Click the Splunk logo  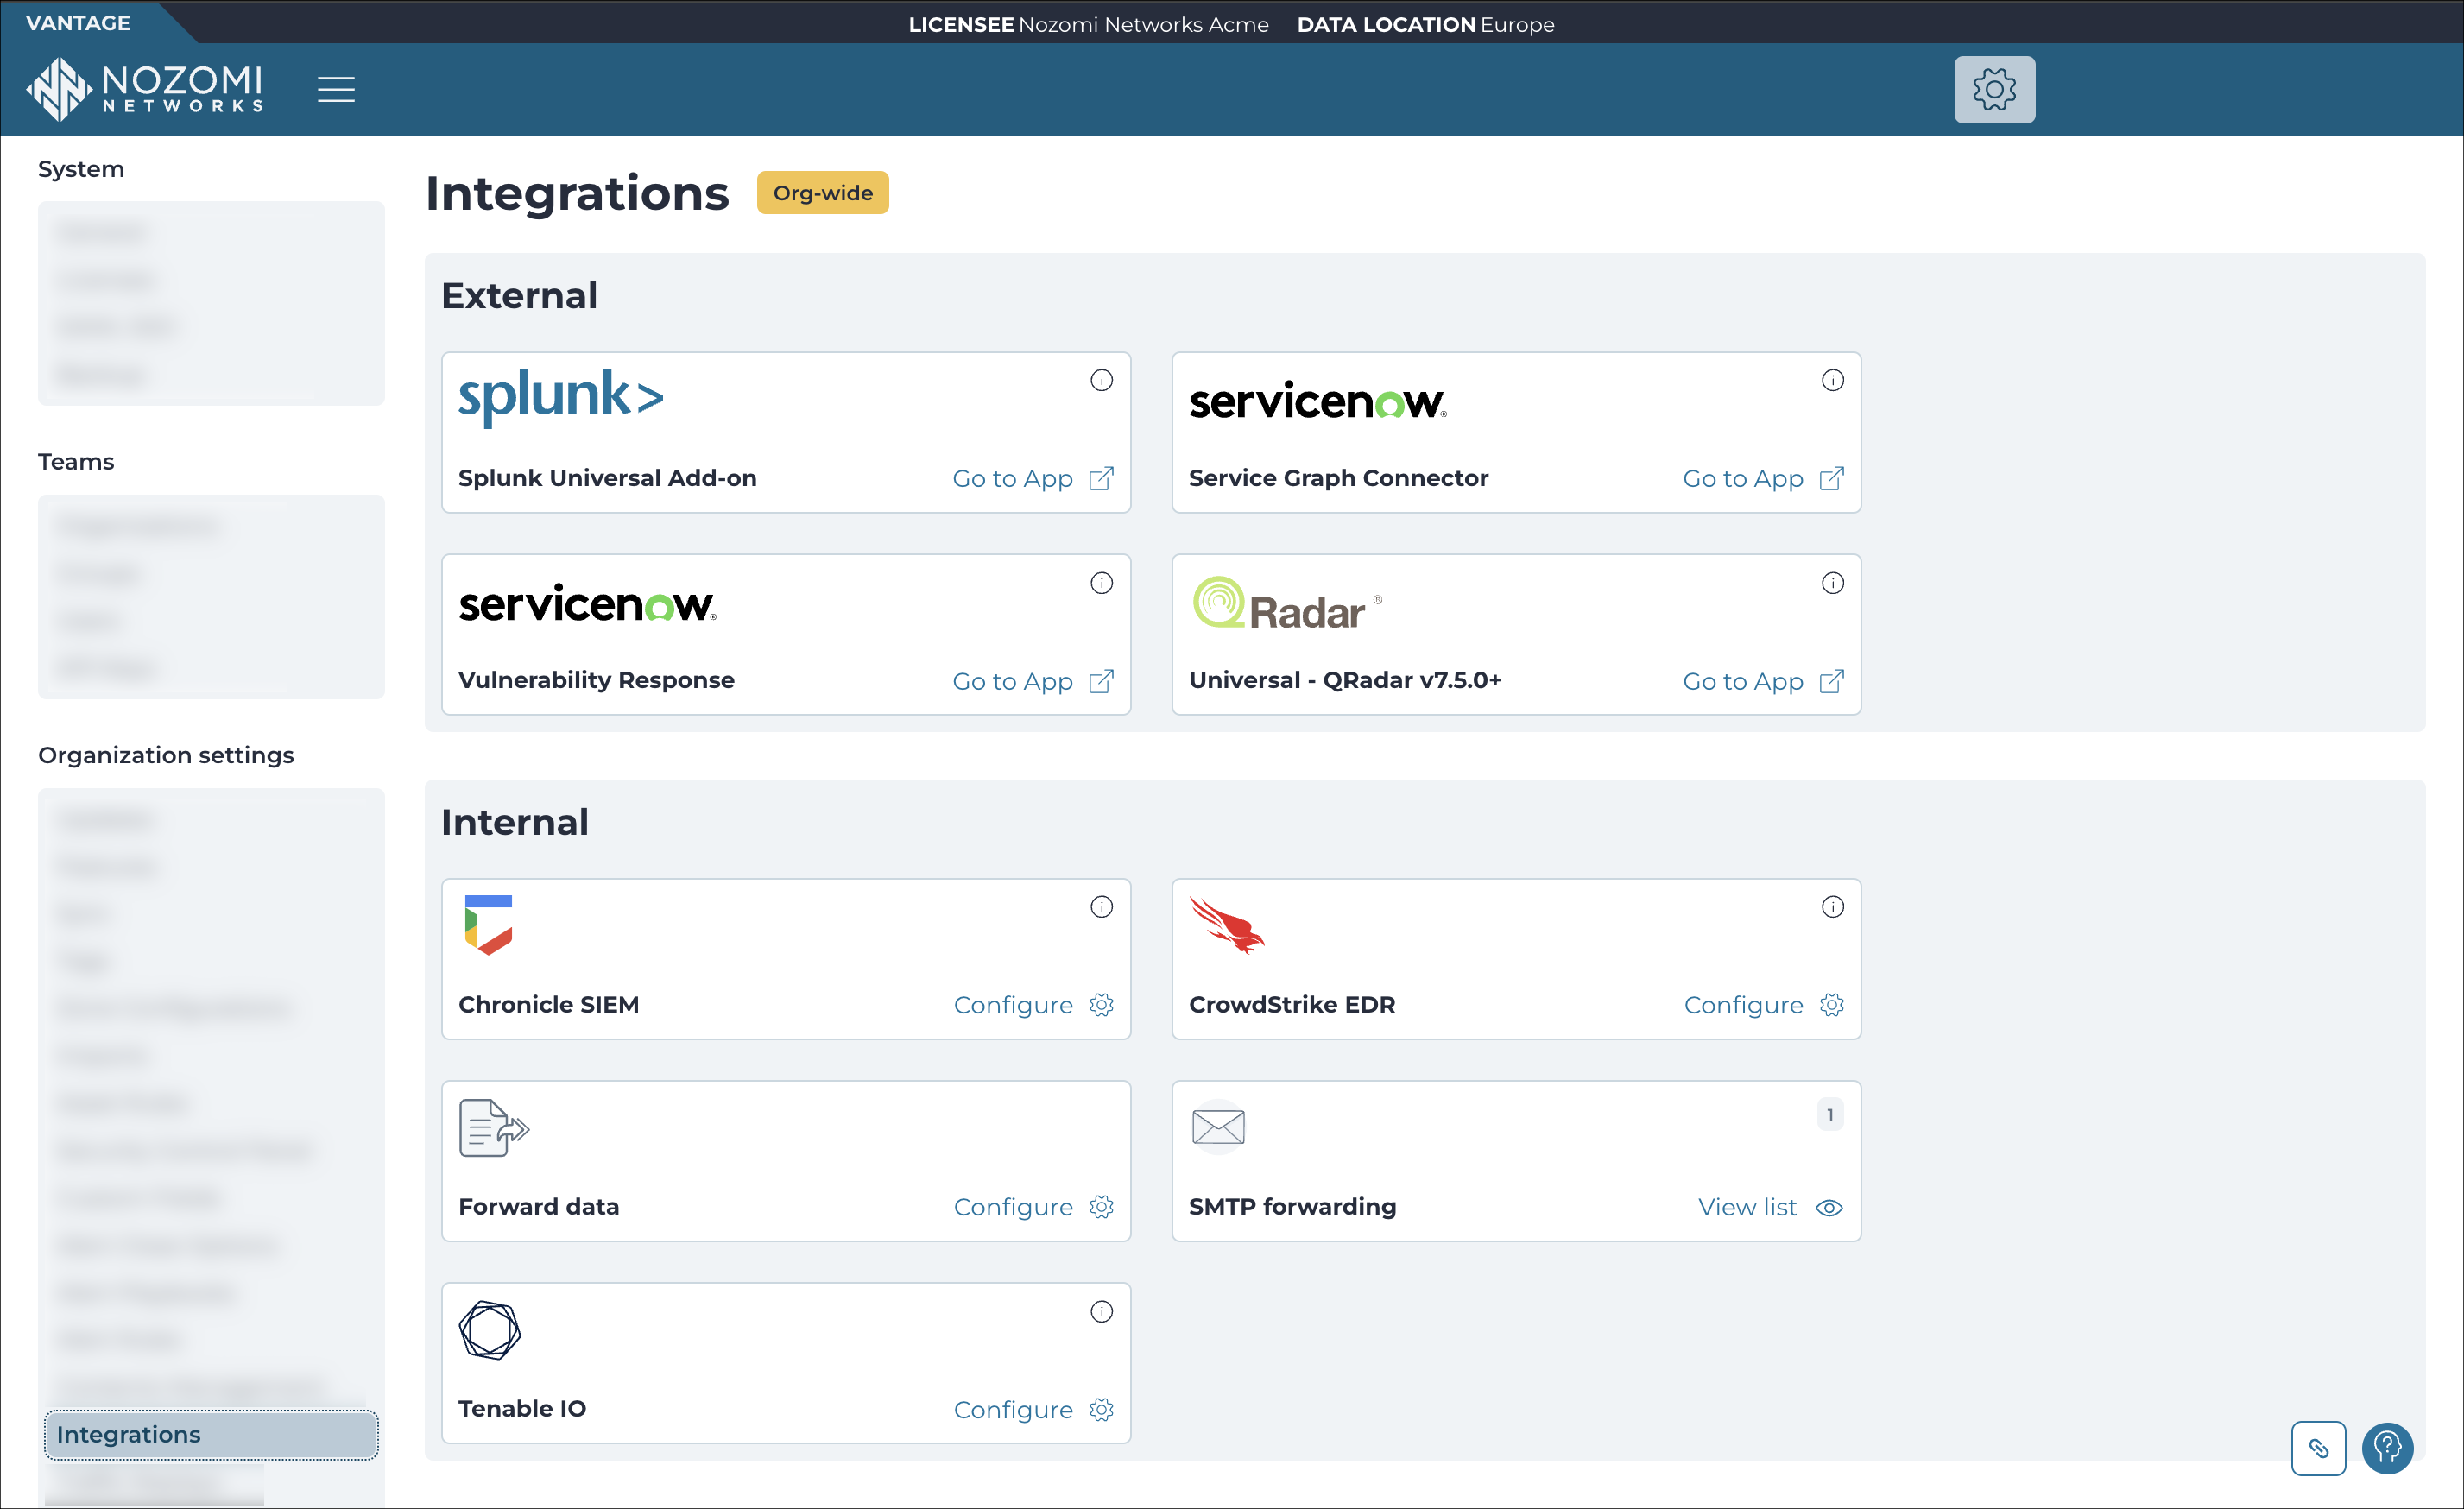[560, 397]
